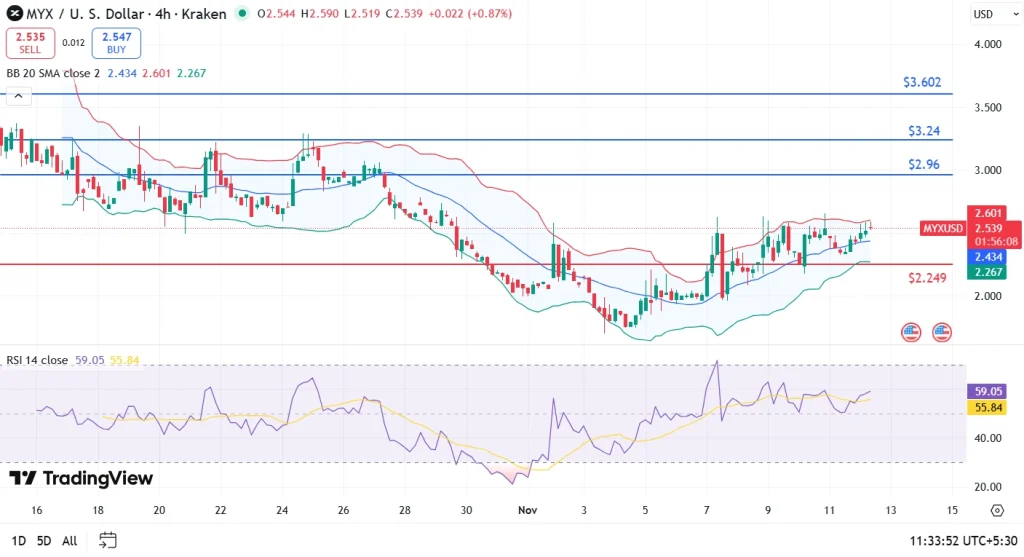Open the go-to-date calendar icon
The image size is (1024, 557).
107,540
